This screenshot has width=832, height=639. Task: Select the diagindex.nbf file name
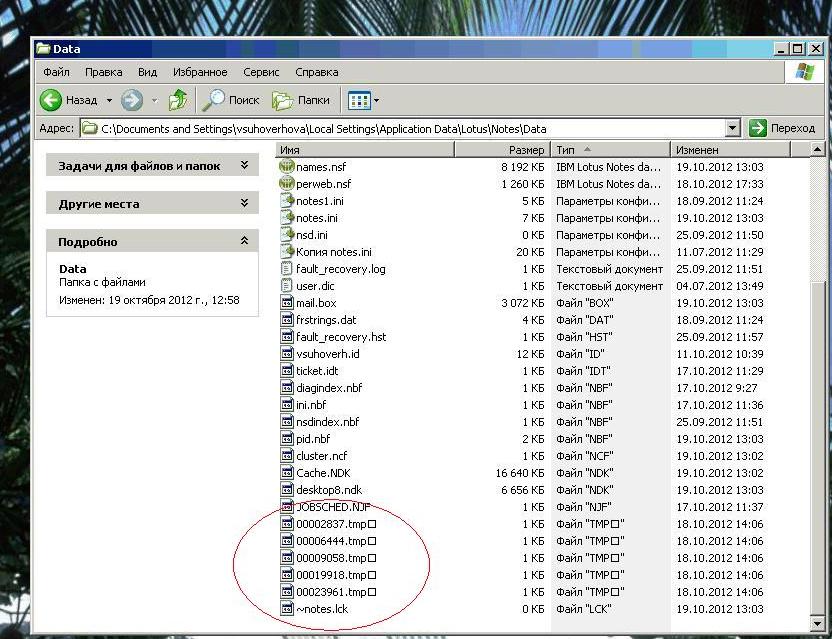(329, 388)
